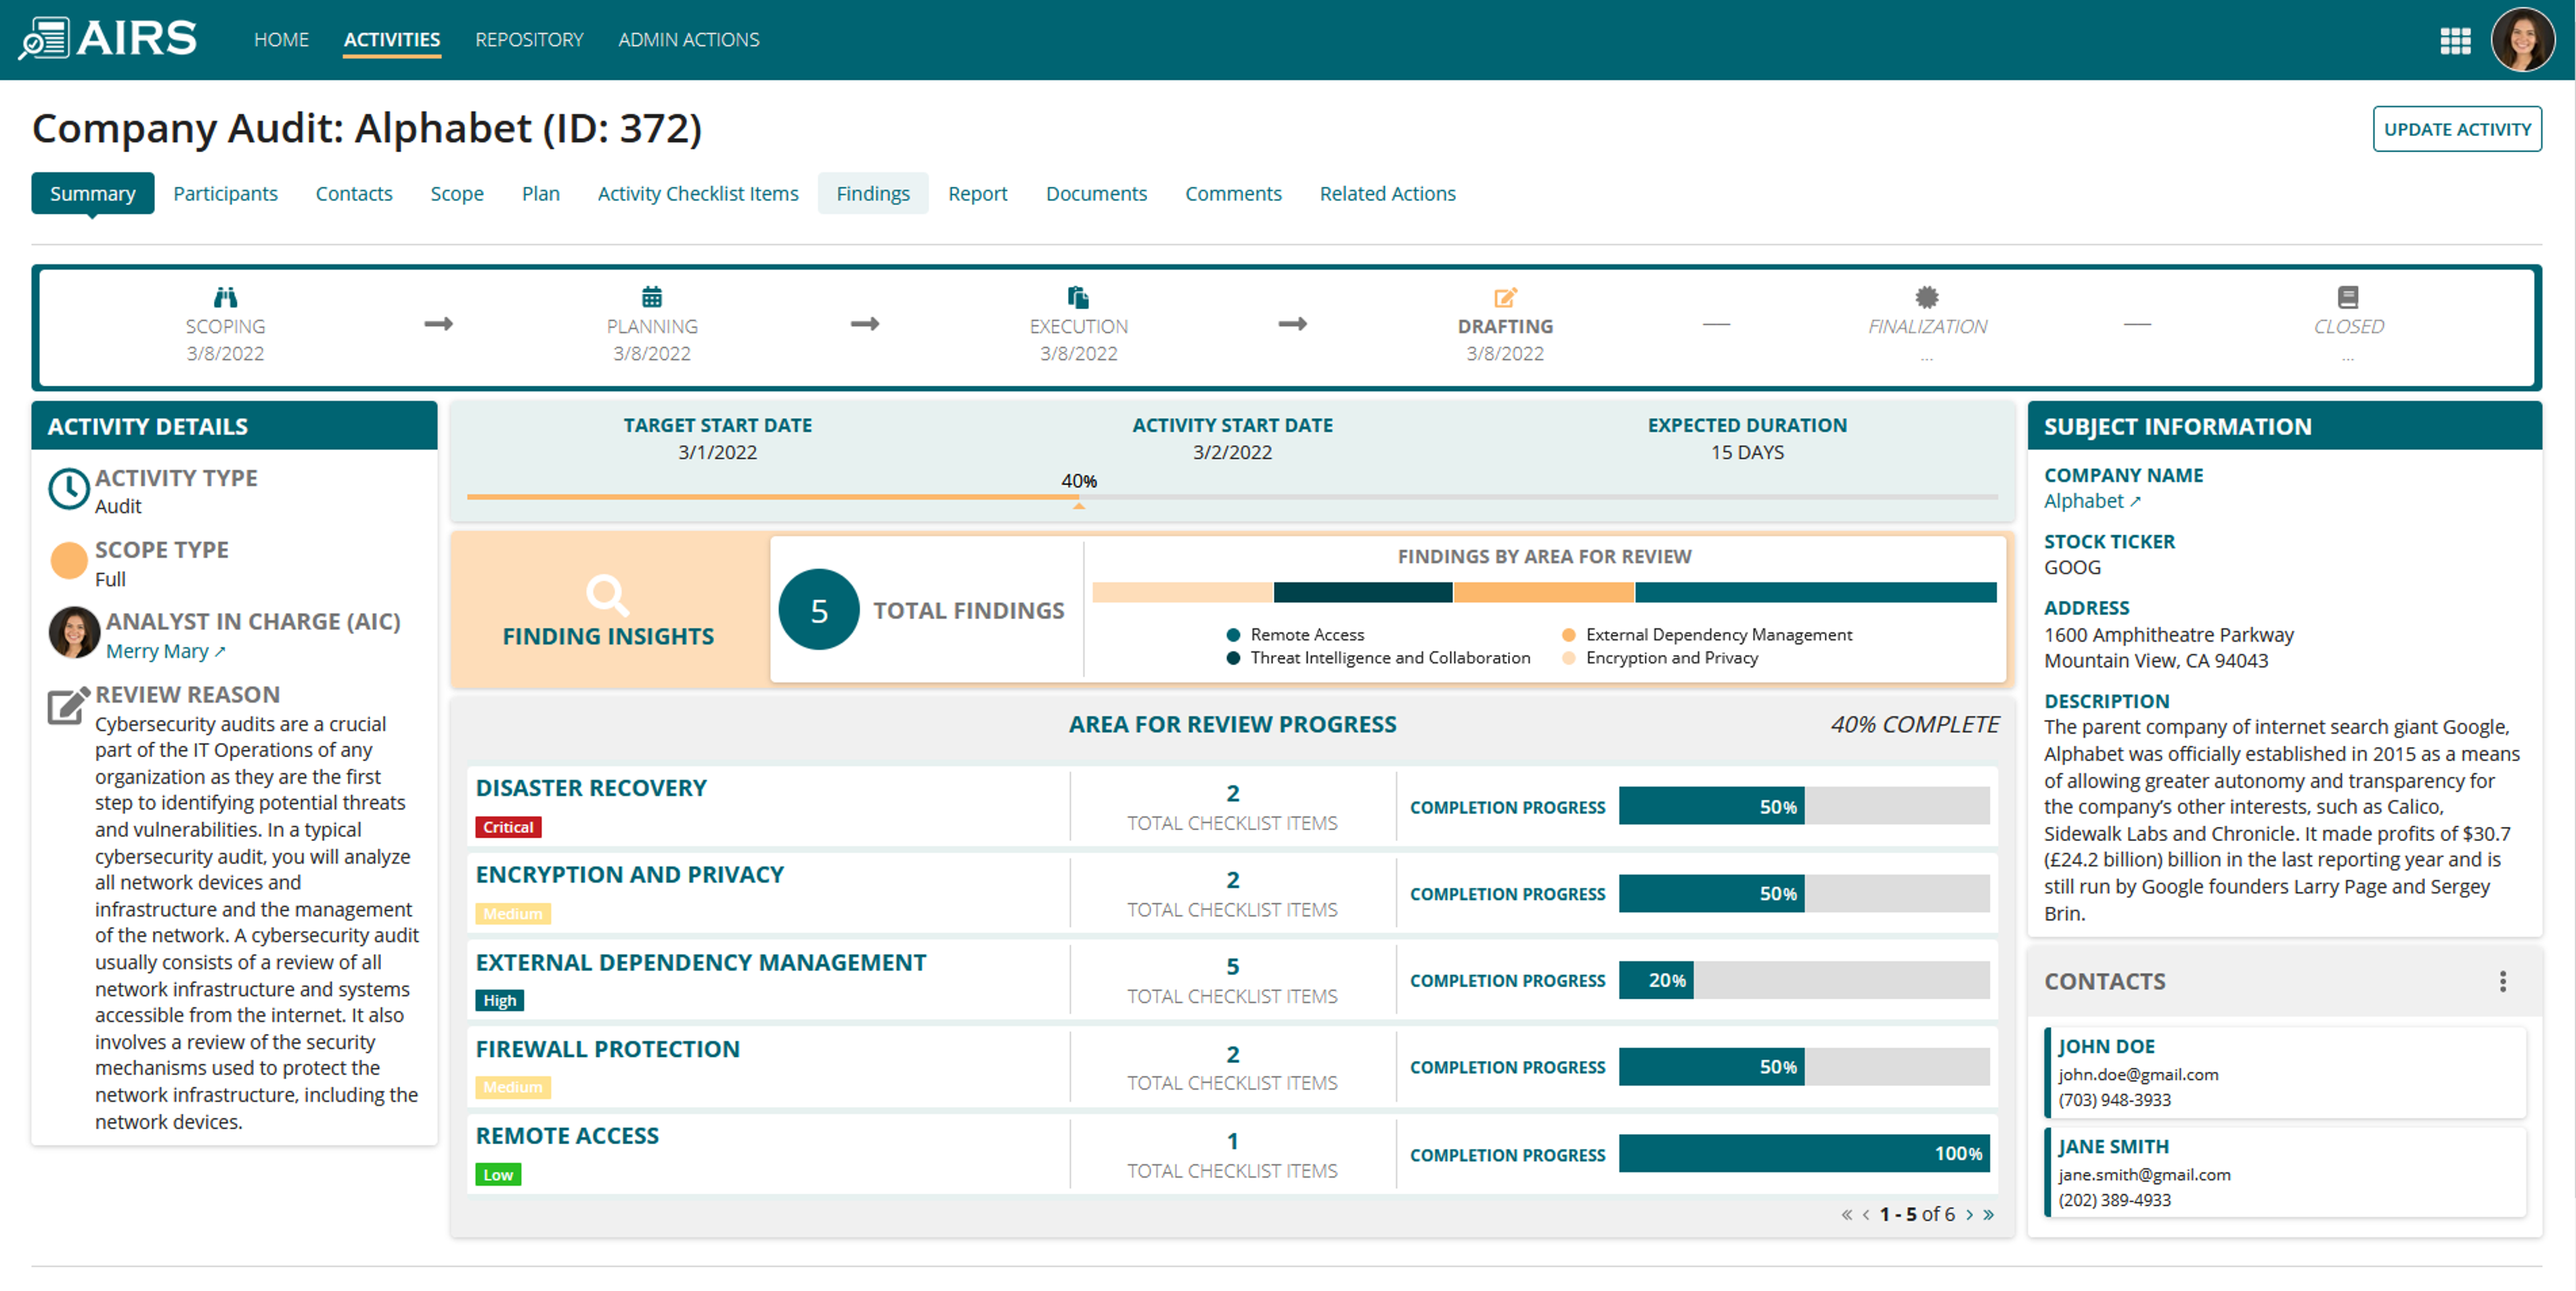The image size is (2576, 1291).
Task: Click the jane.smith@gmail.com email address
Action: [2144, 1175]
